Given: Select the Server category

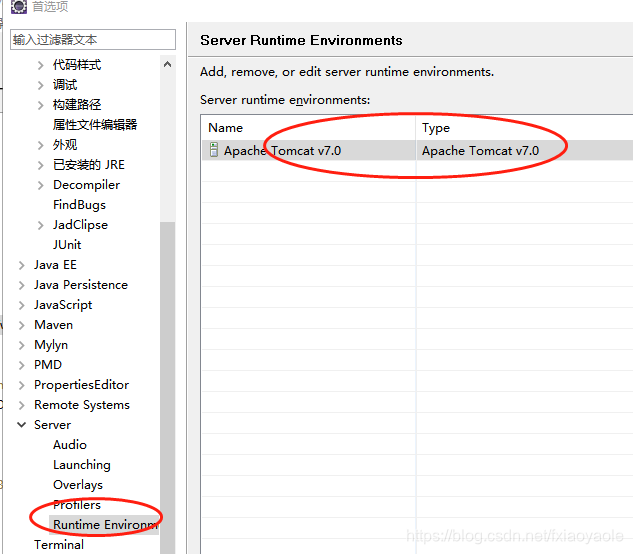Looking at the screenshot, I should [x=52, y=425].
